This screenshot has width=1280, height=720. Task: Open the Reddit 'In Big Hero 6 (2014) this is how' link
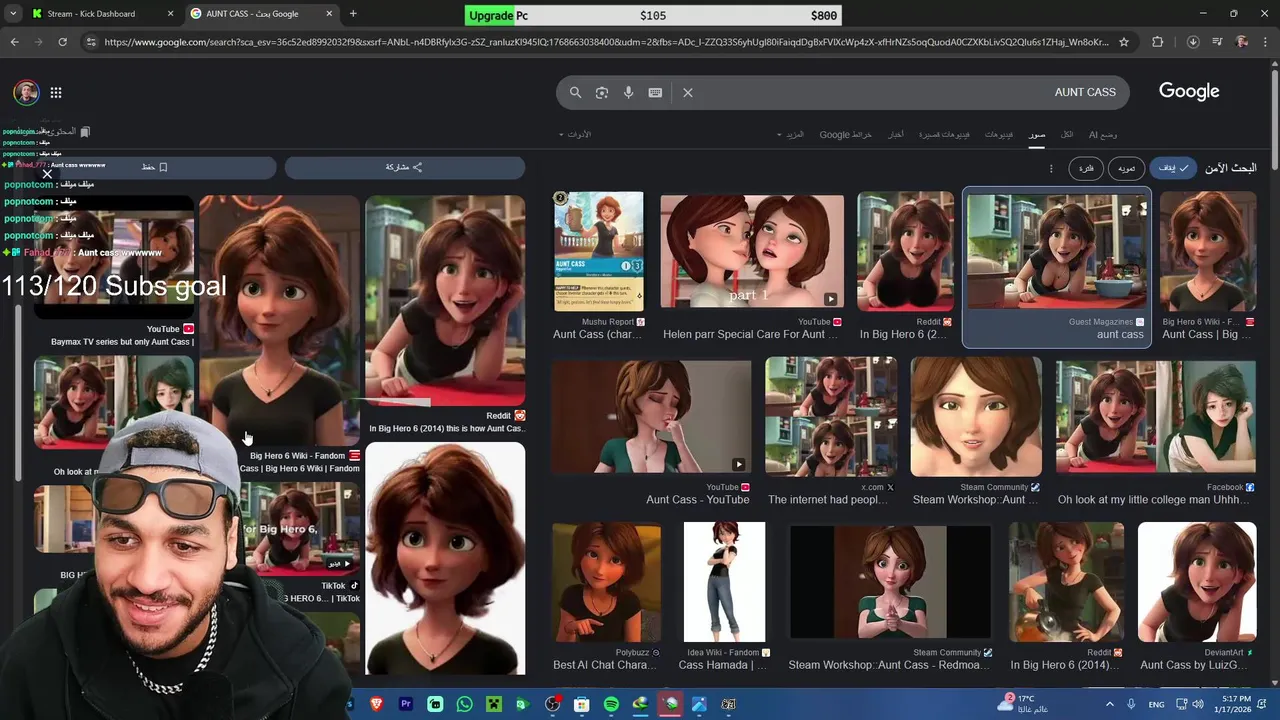pyautogui.click(x=446, y=428)
